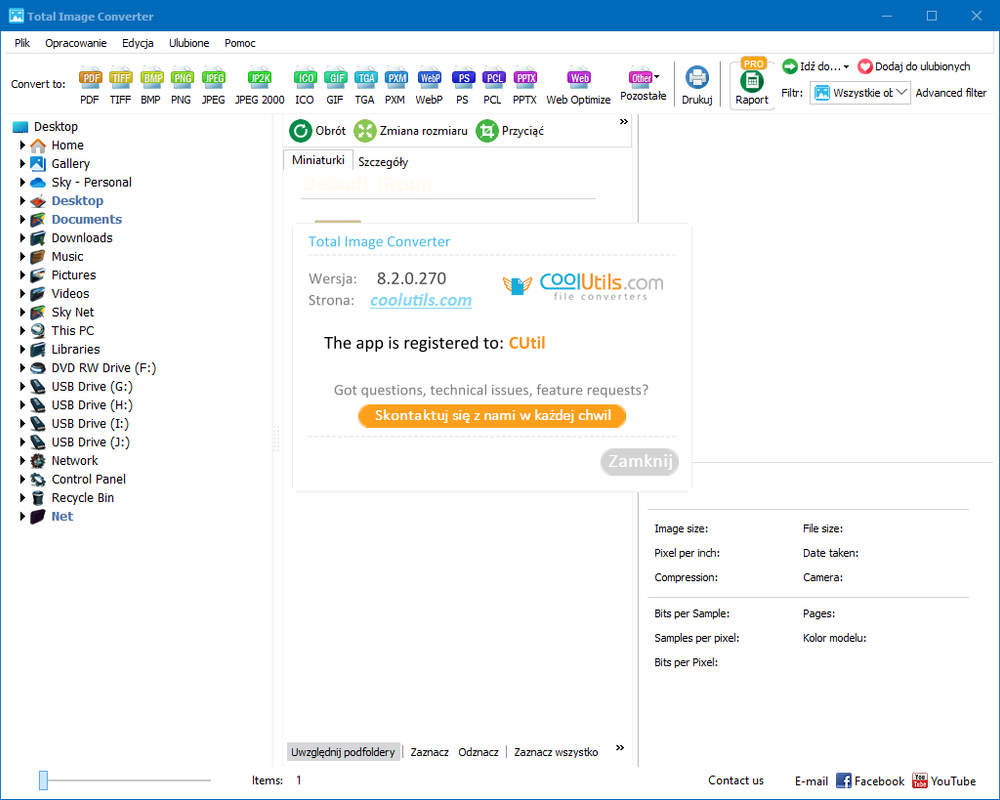
Task: Click the Odznacz button
Action: click(x=478, y=752)
